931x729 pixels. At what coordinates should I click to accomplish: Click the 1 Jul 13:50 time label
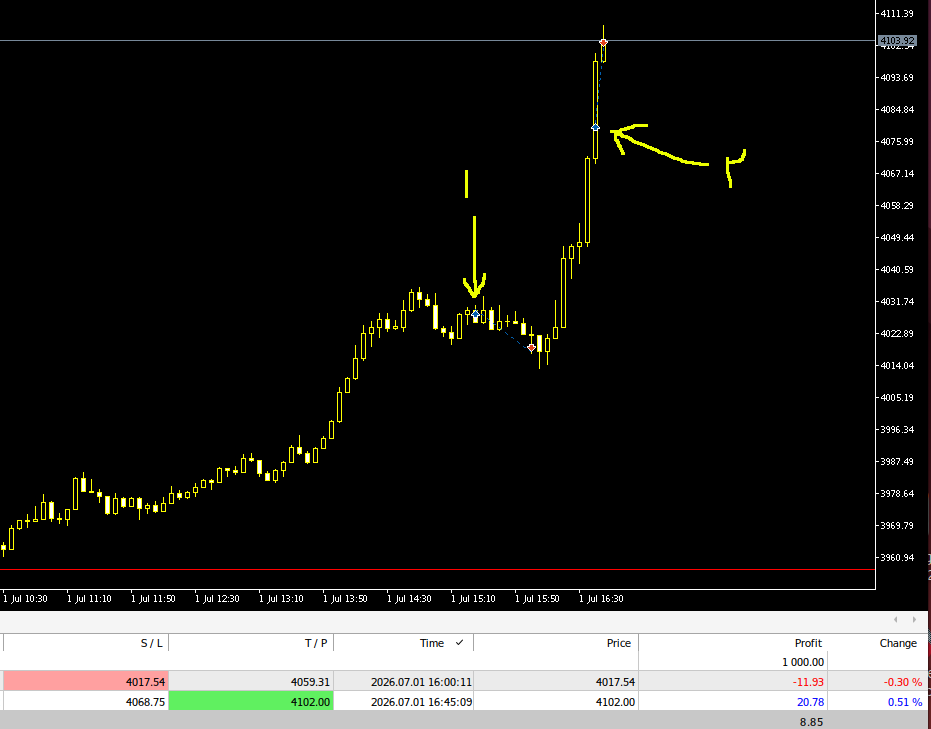346,598
